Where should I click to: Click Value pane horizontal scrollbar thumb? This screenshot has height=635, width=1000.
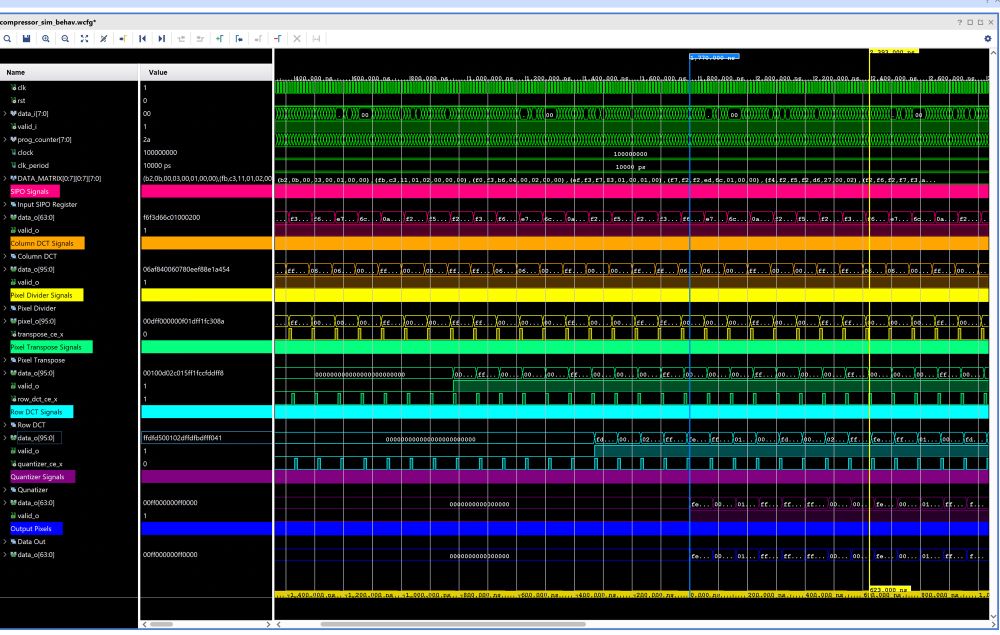[161, 624]
